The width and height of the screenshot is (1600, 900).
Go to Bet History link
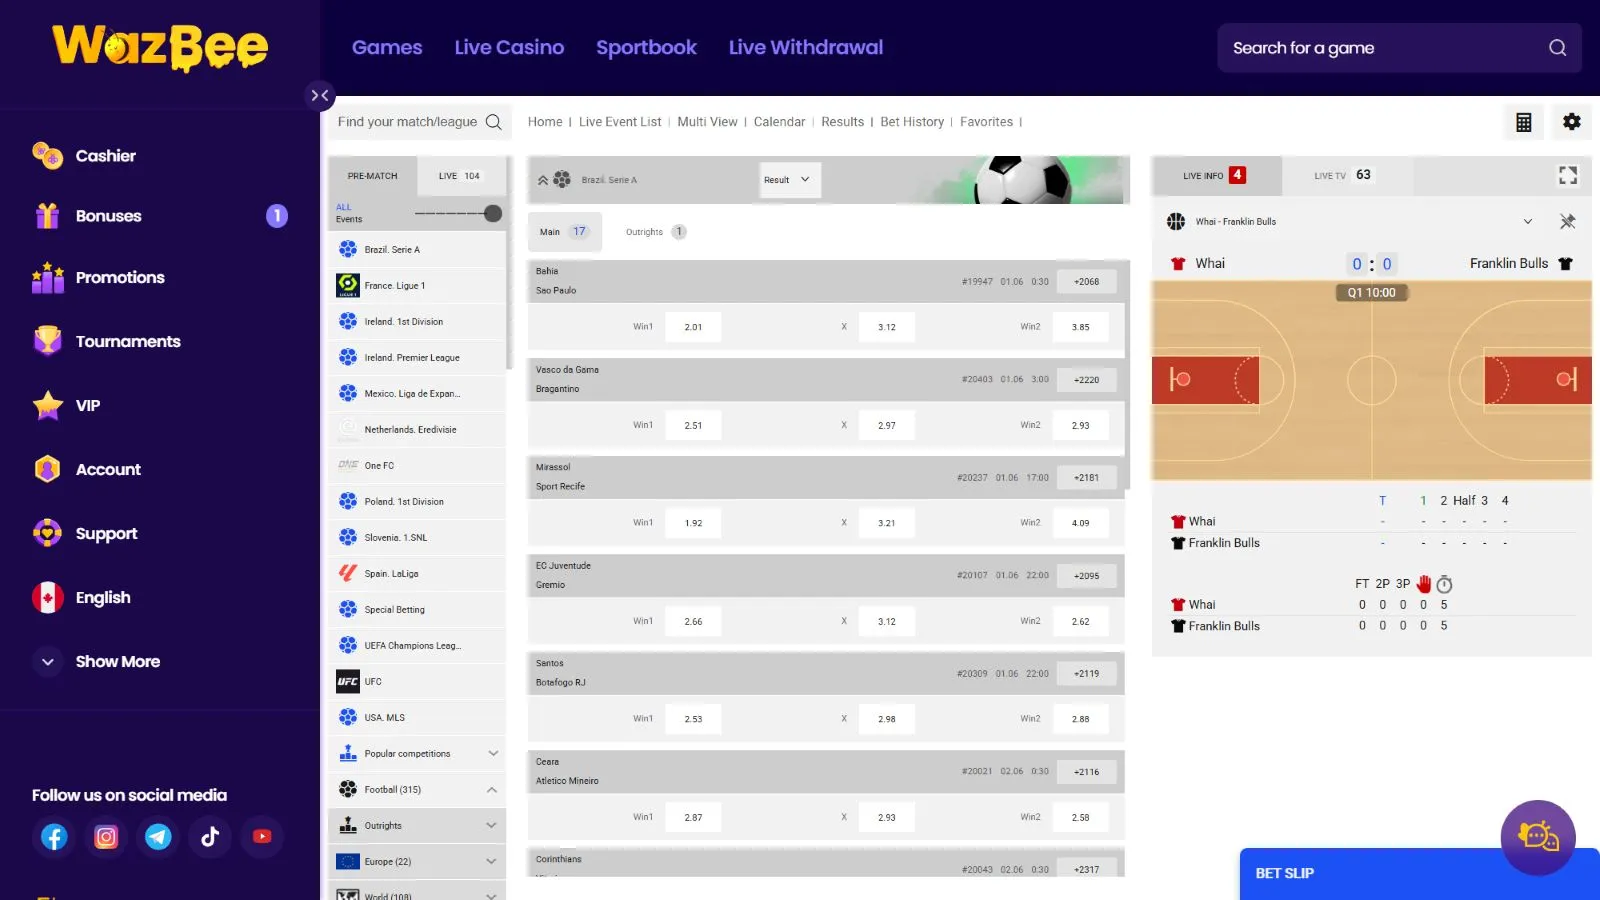pyautogui.click(x=911, y=122)
